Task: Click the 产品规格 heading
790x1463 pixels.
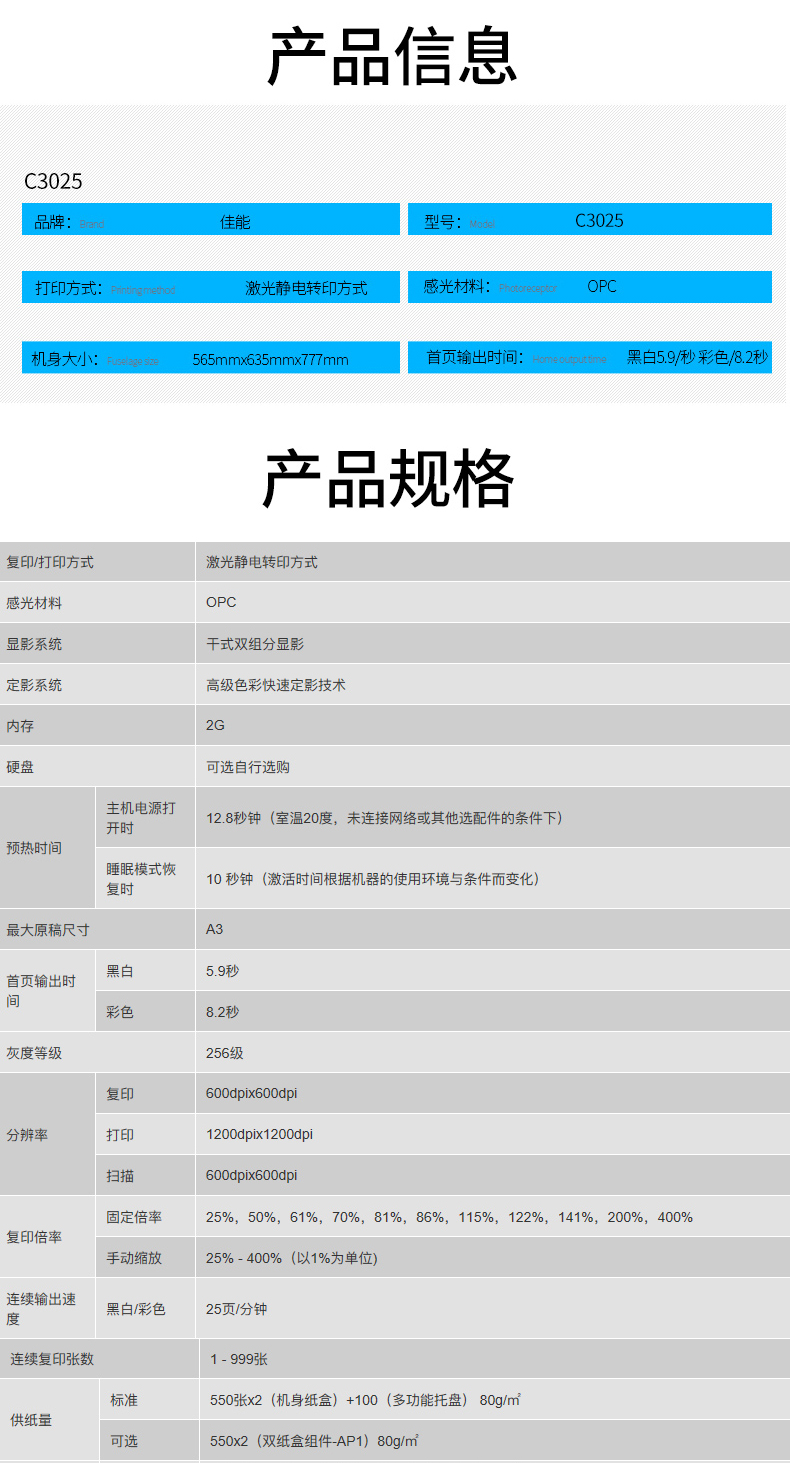Action: (389, 480)
